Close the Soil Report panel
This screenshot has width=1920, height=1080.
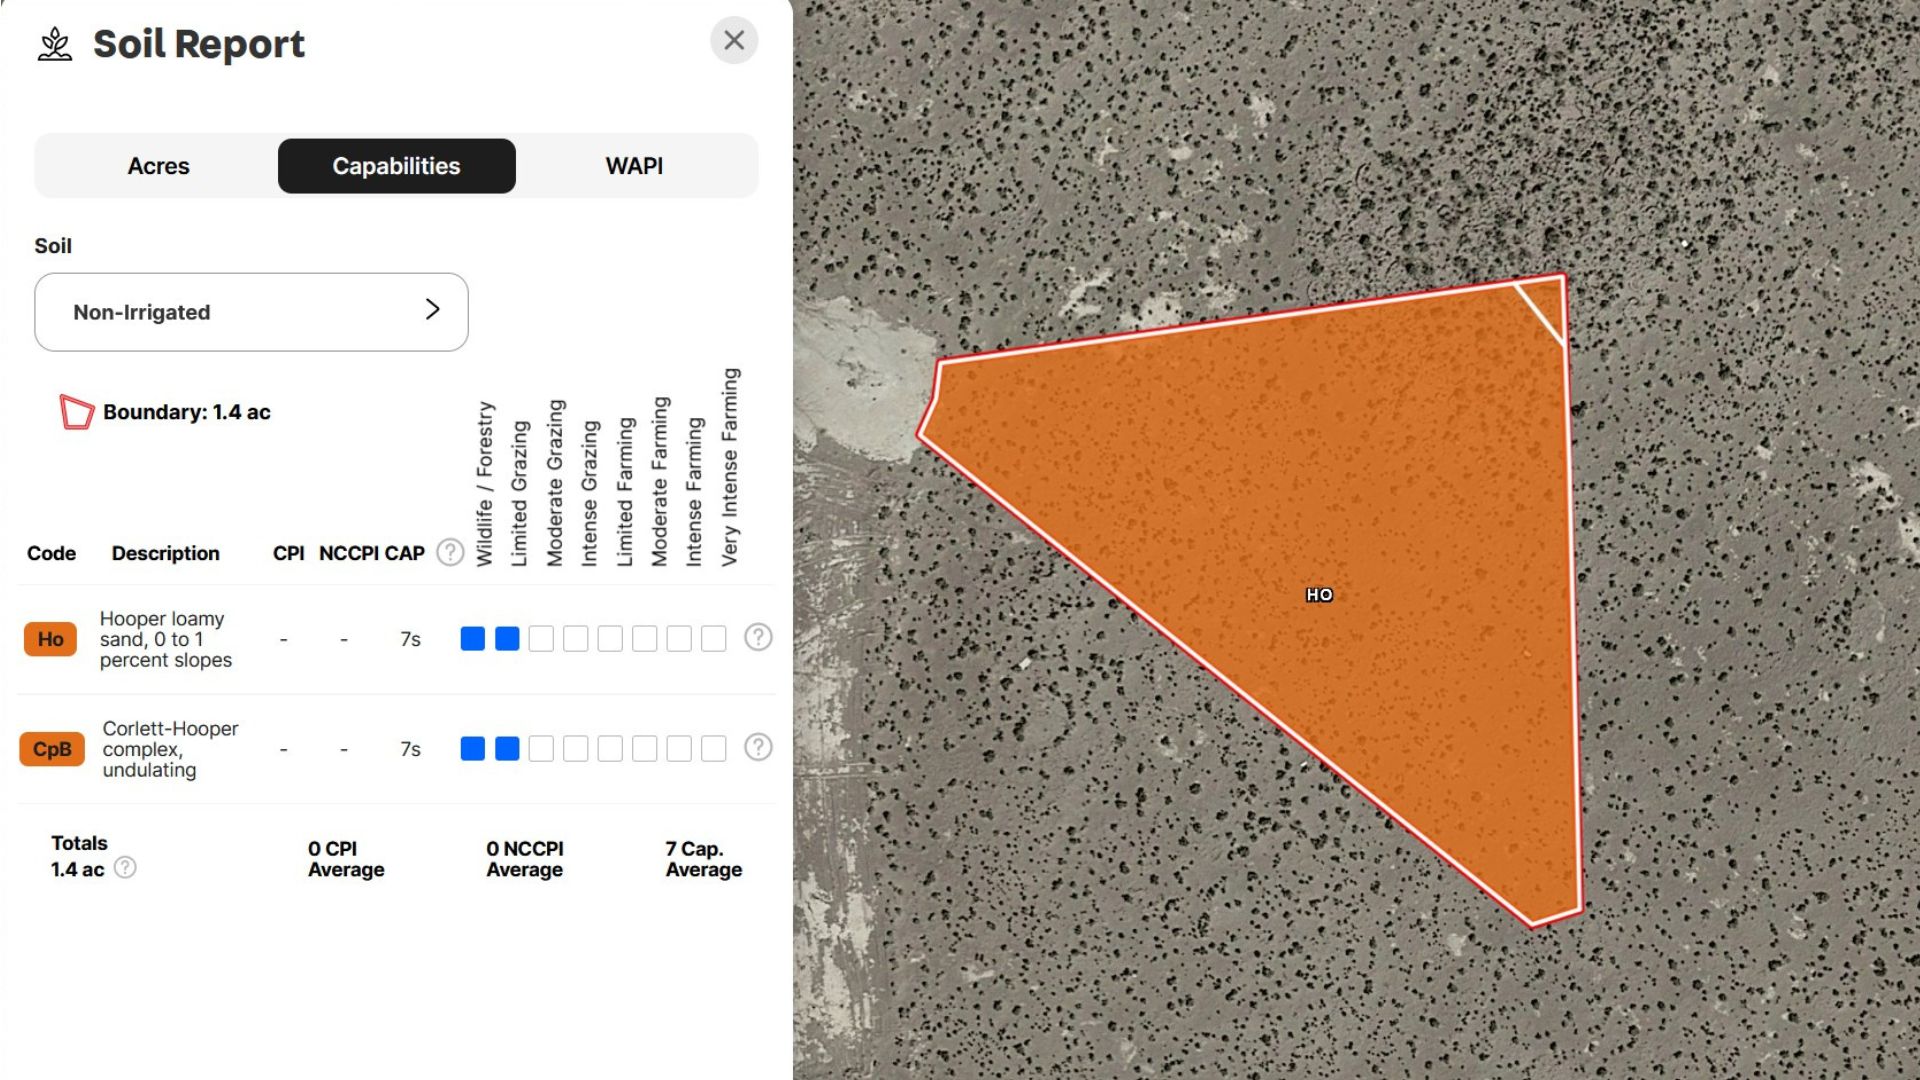coord(734,41)
